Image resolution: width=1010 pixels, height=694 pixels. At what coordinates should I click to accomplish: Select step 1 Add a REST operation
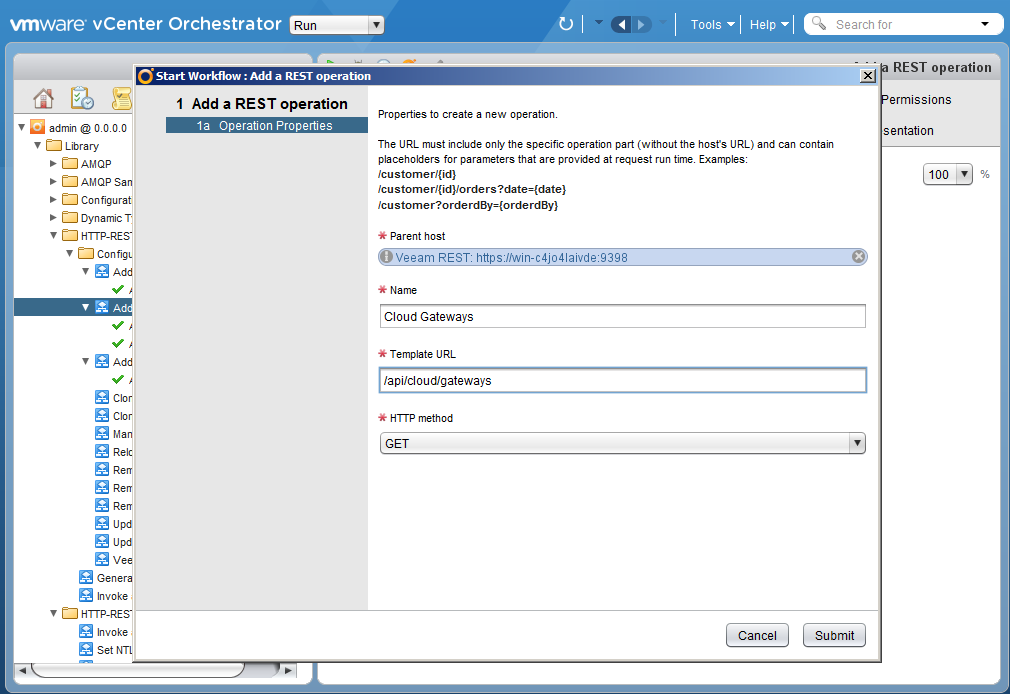262,104
